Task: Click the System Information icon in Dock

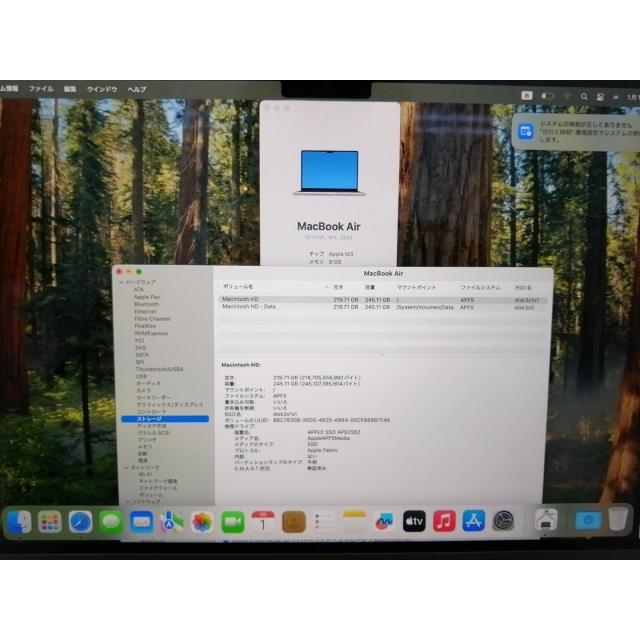Action: pyautogui.click(x=546, y=520)
